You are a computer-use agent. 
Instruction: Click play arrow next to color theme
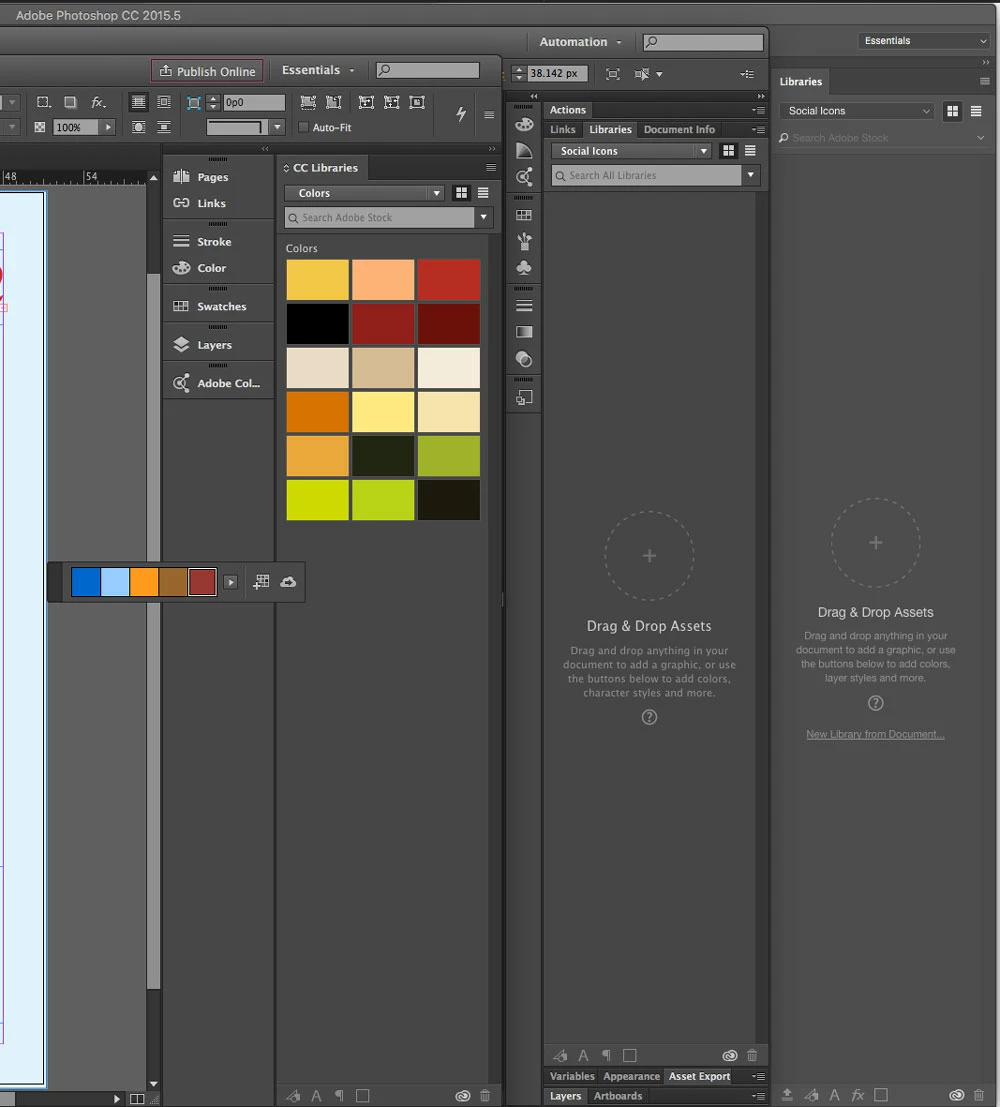[x=230, y=582]
